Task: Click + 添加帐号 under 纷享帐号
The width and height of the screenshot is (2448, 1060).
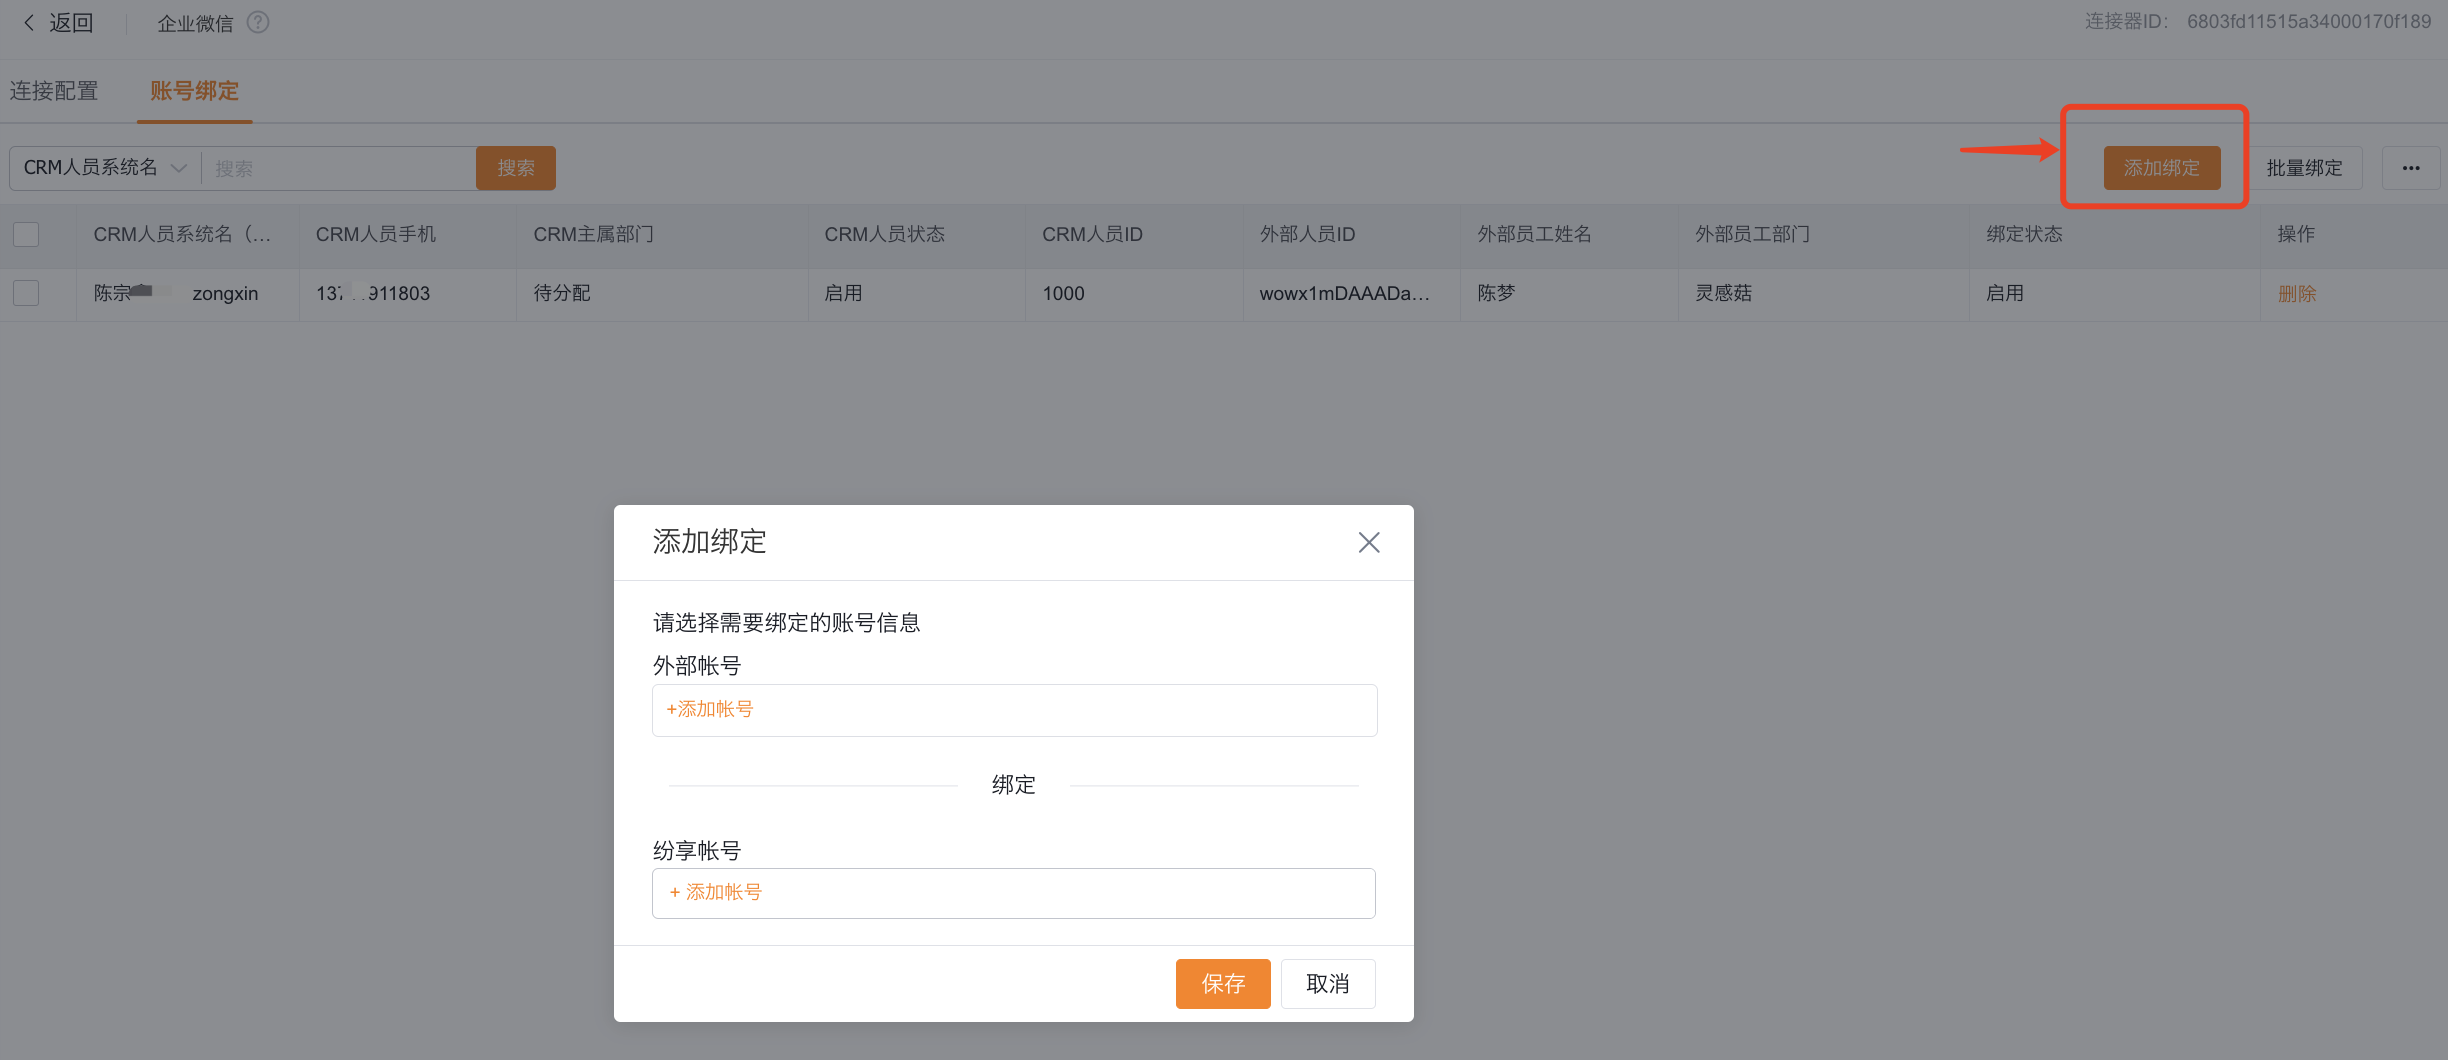Action: coord(716,892)
